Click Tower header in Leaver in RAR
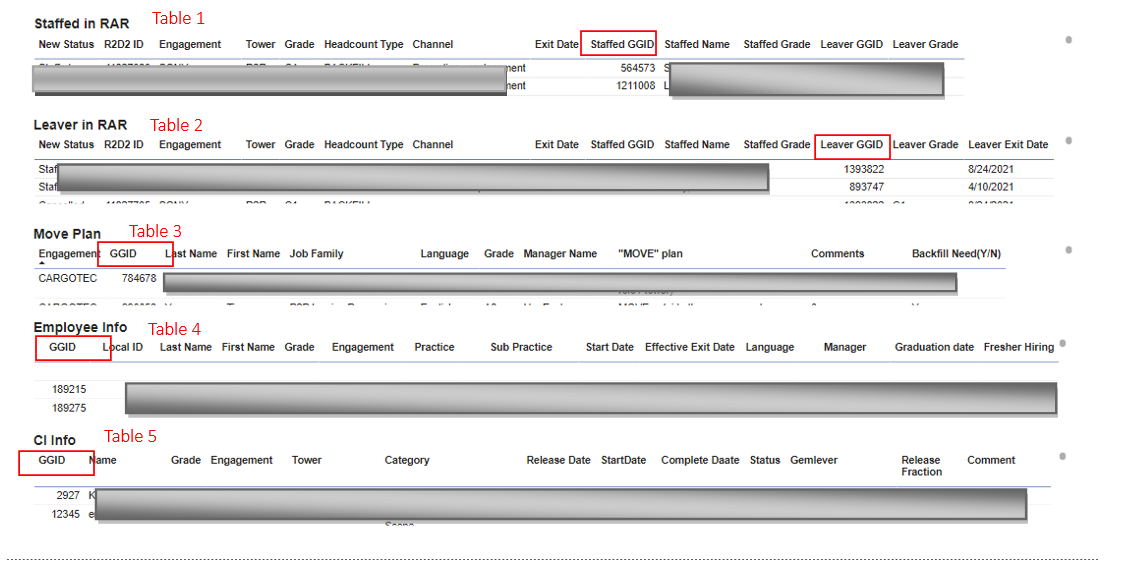The width and height of the screenshot is (1127, 581). [x=260, y=145]
